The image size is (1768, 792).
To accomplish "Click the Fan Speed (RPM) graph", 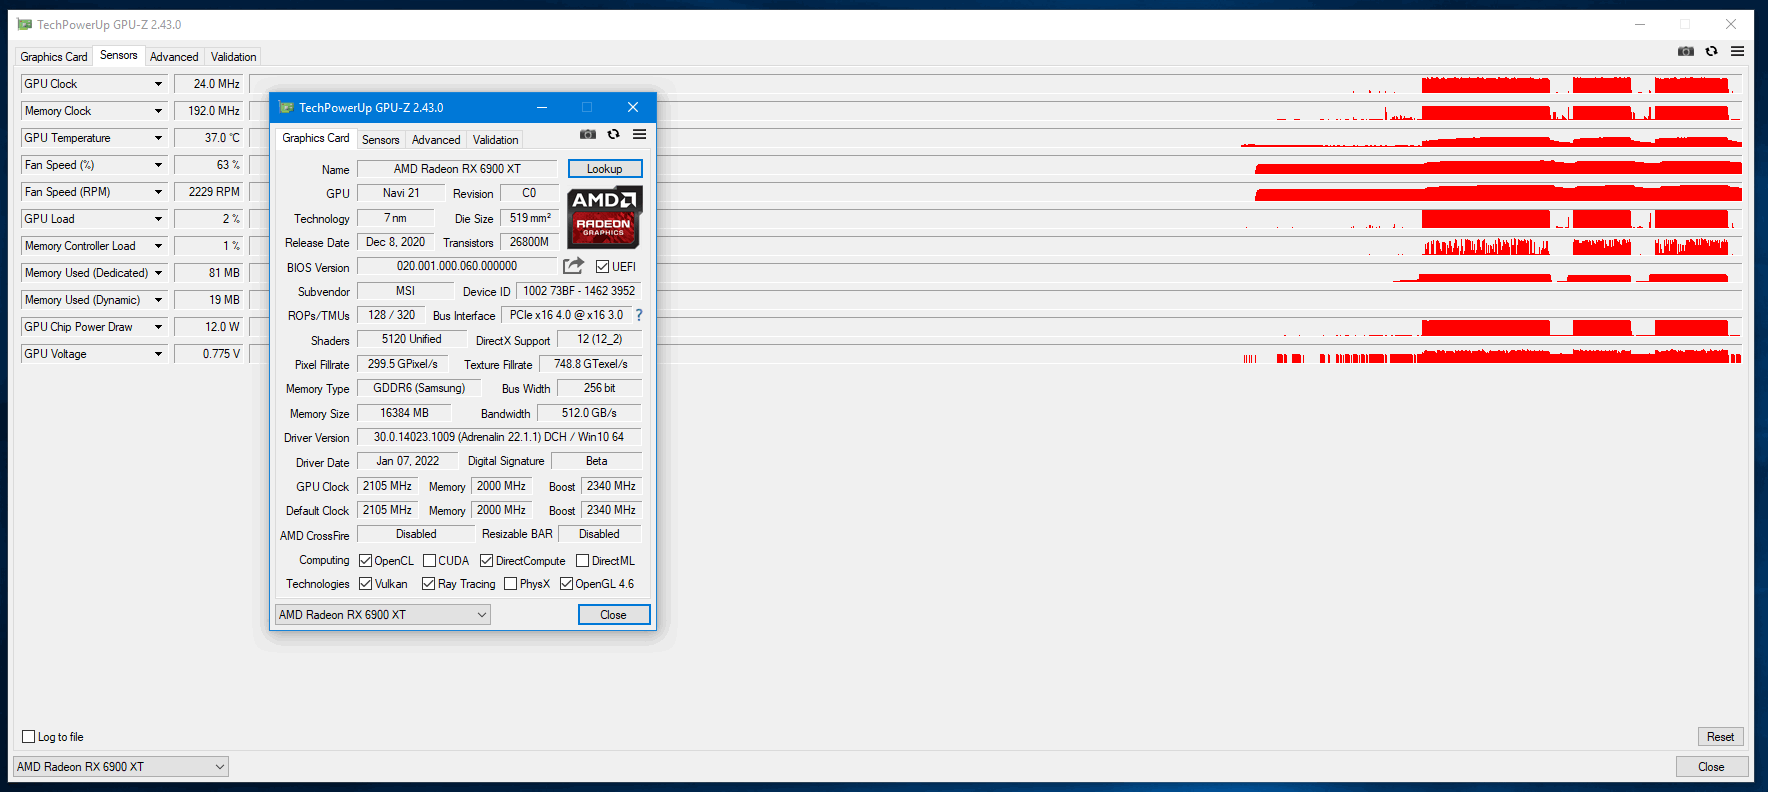I will coord(995,192).
